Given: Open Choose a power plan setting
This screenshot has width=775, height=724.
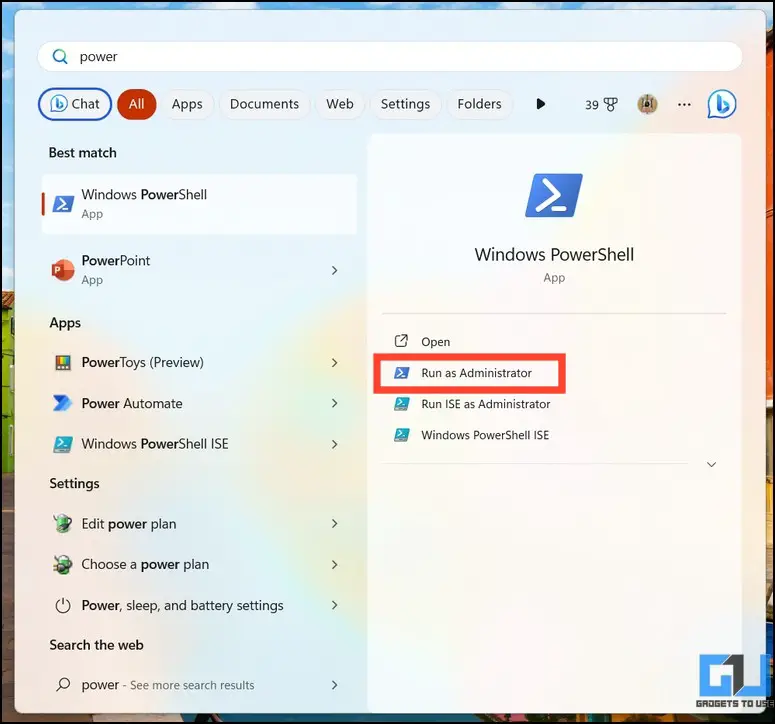Looking at the screenshot, I should click(199, 564).
